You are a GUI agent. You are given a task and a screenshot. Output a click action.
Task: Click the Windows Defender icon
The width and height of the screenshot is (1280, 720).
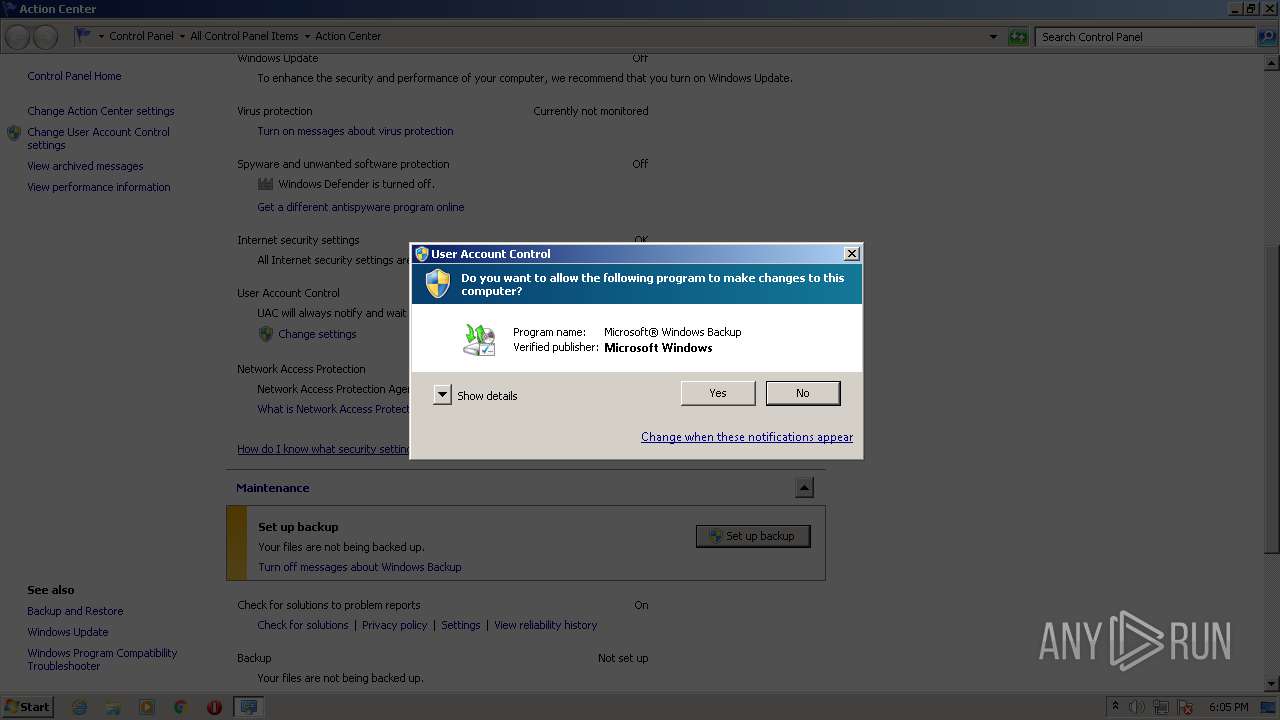(x=265, y=184)
